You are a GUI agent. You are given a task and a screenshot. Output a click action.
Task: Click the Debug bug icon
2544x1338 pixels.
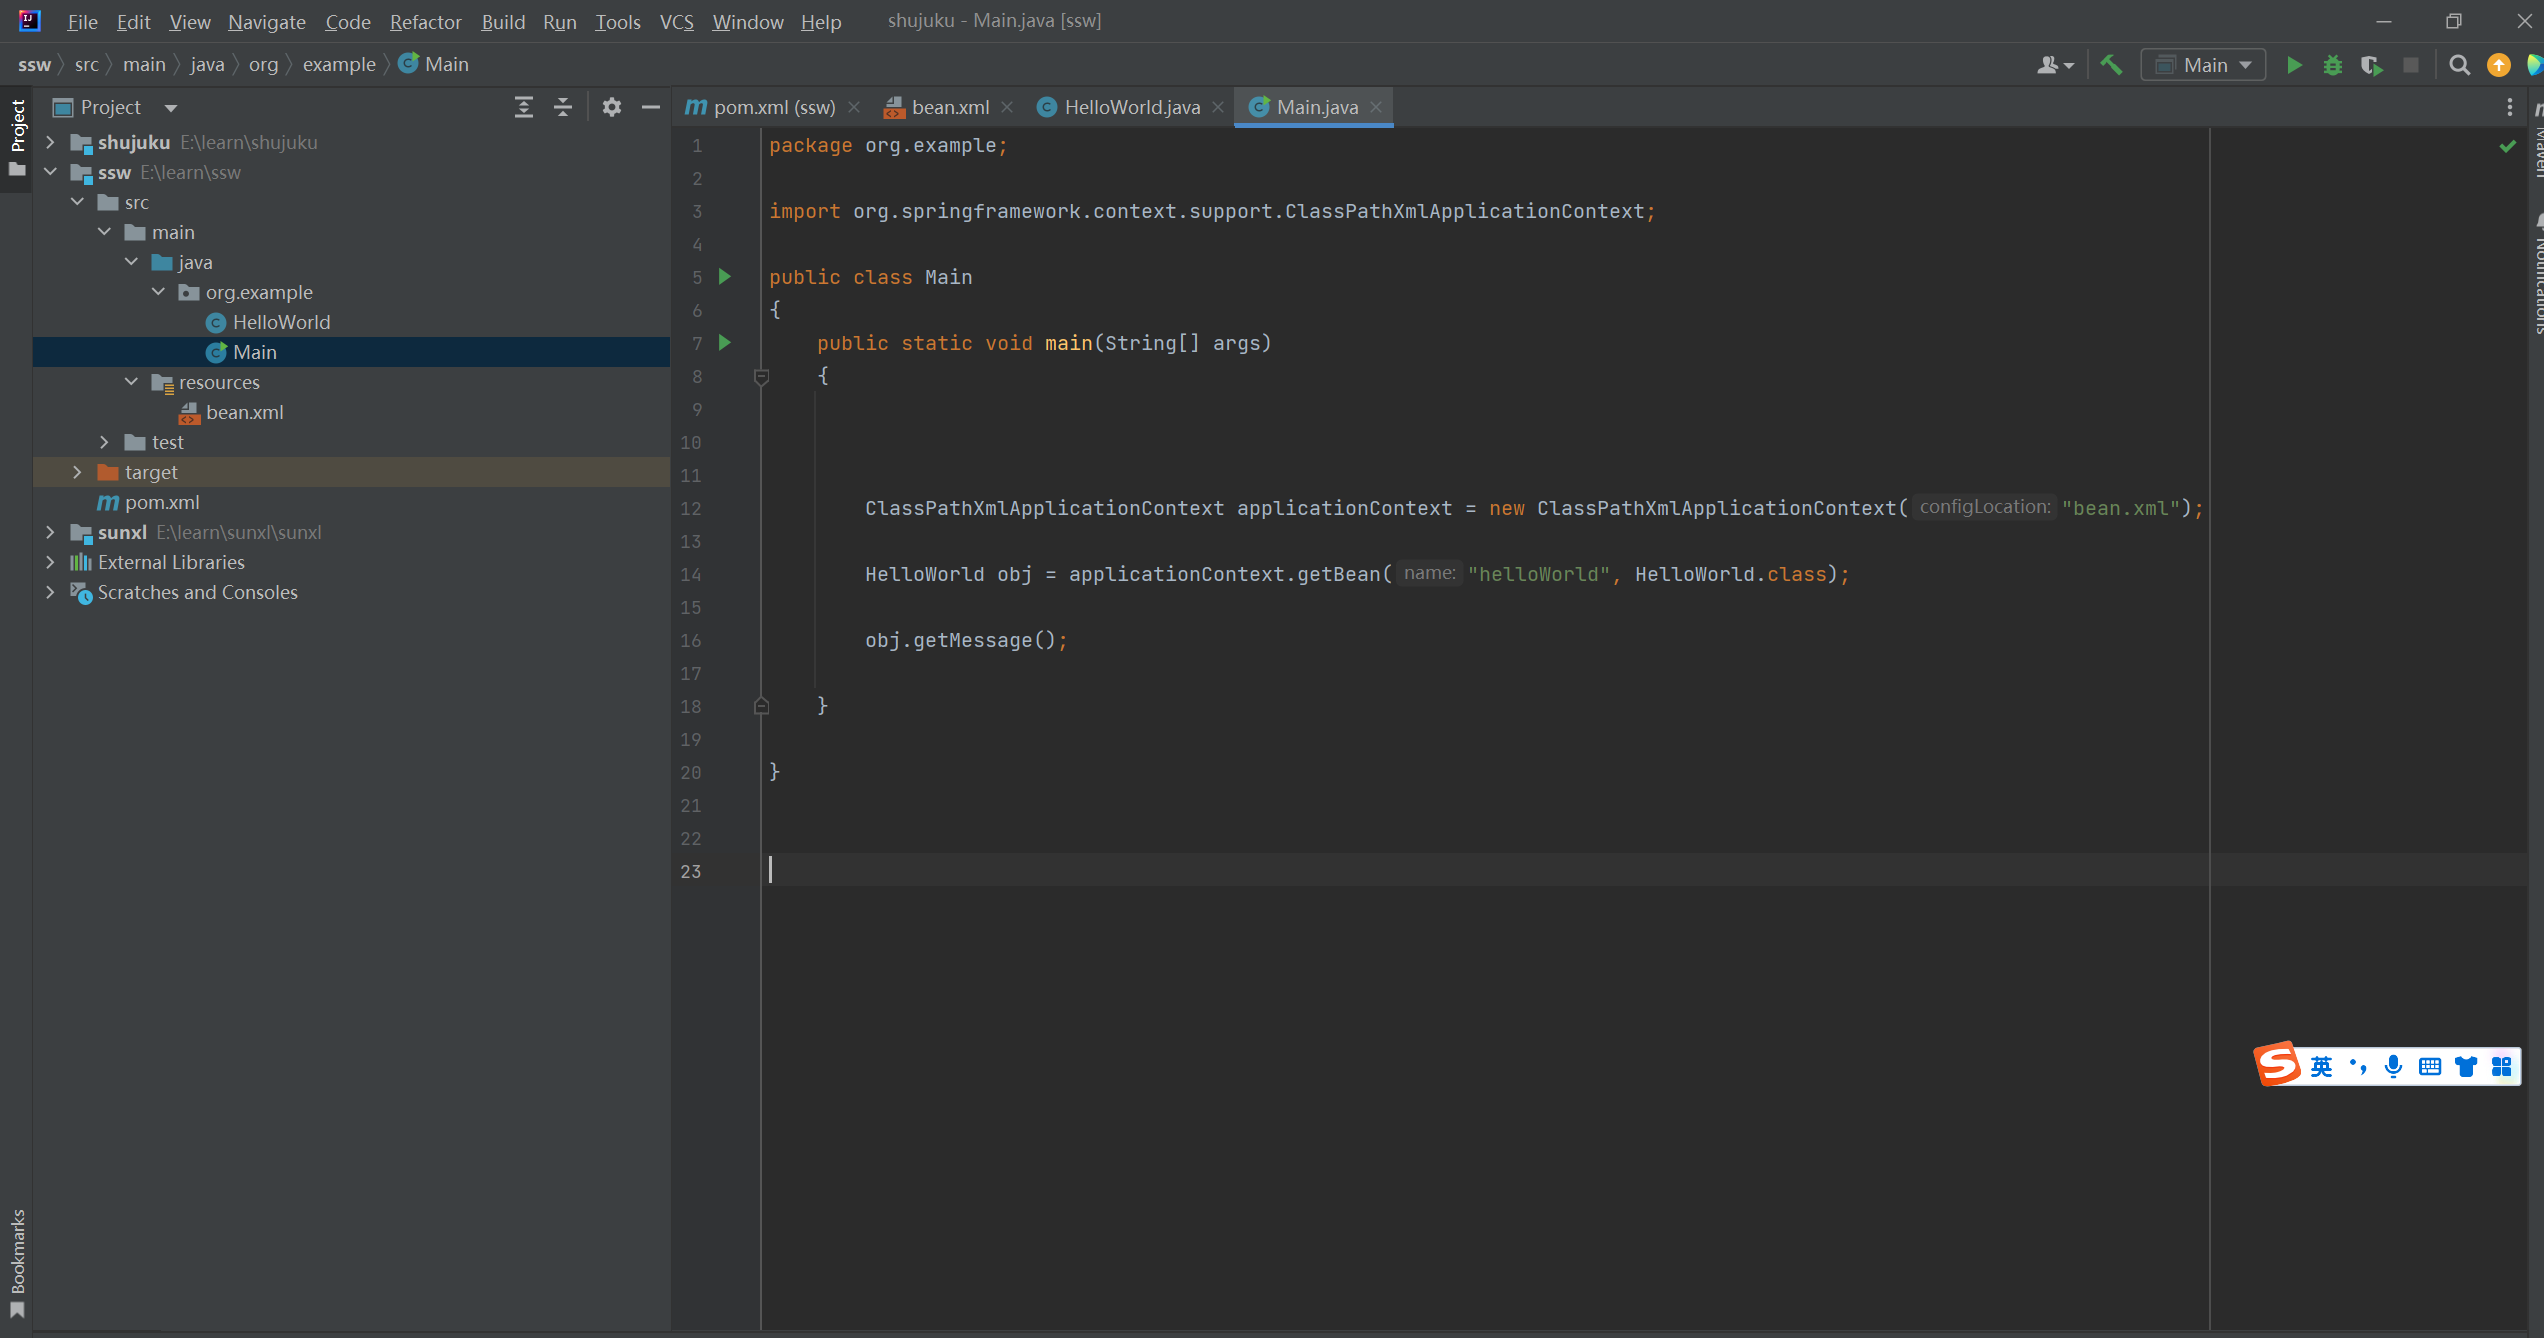(x=2333, y=65)
